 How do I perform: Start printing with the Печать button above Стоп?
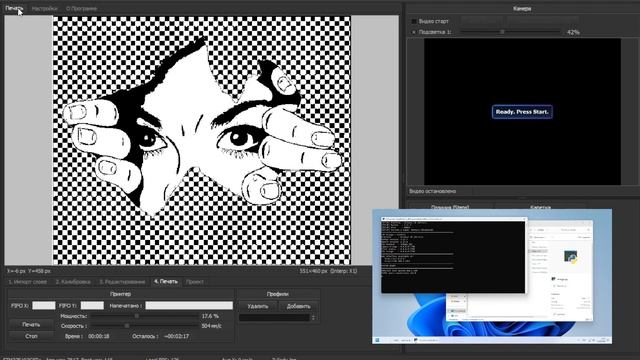(31, 324)
